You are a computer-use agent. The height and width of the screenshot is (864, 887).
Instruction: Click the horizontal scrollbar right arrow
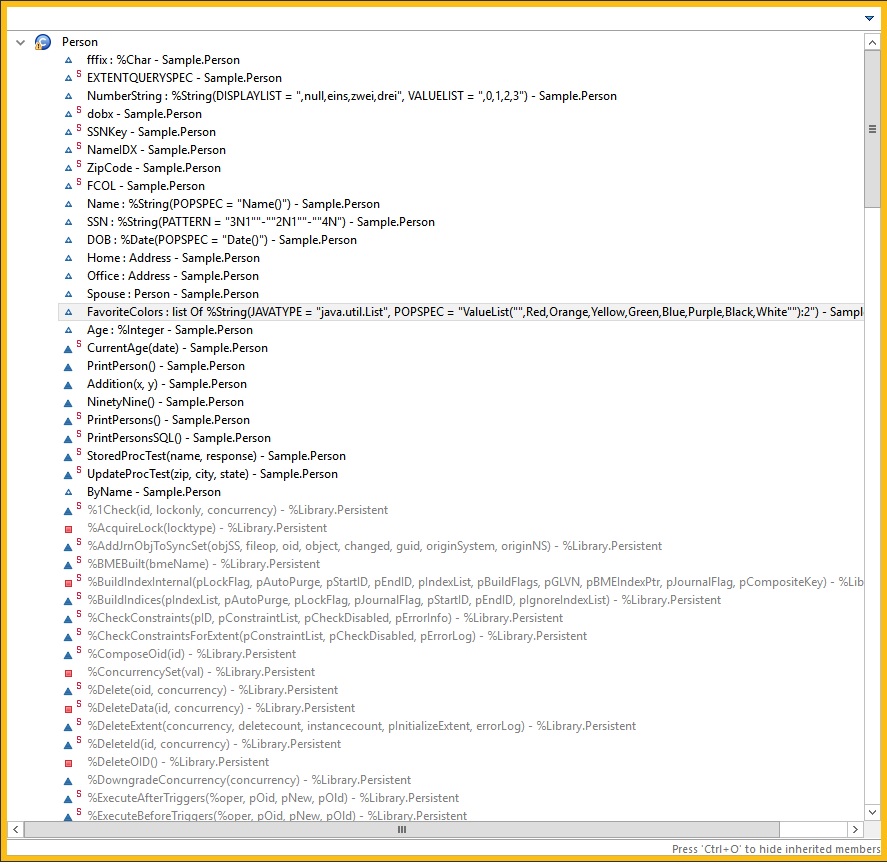[x=855, y=830]
